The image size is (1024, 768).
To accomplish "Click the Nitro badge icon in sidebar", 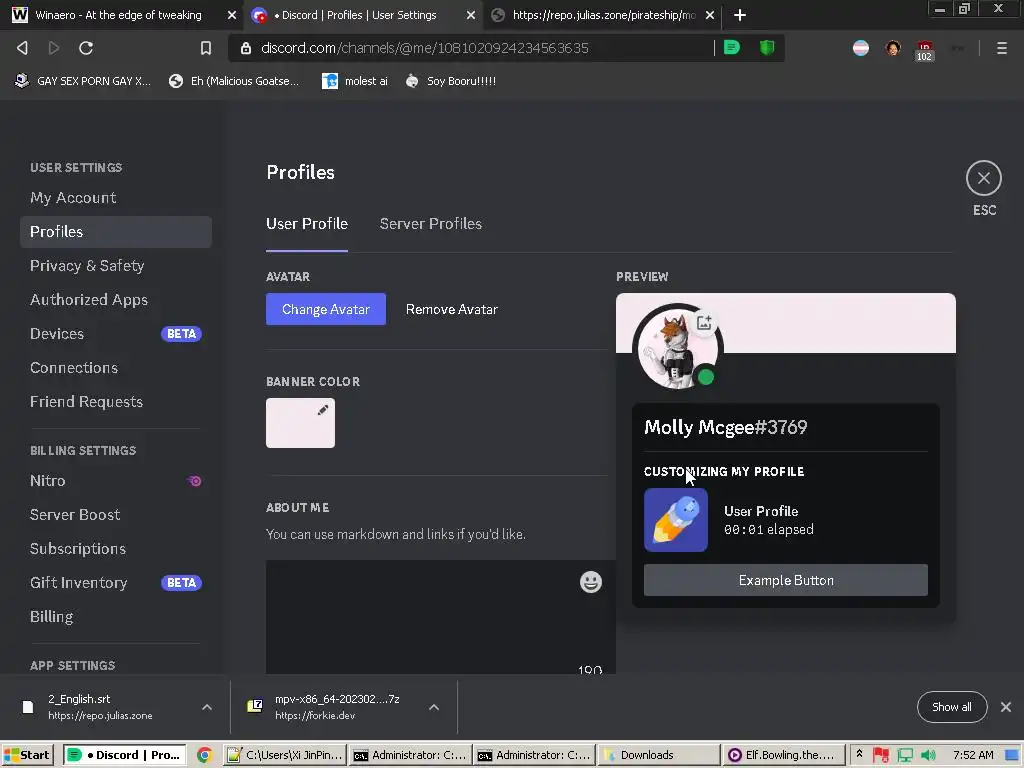I will (x=195, y=481).
